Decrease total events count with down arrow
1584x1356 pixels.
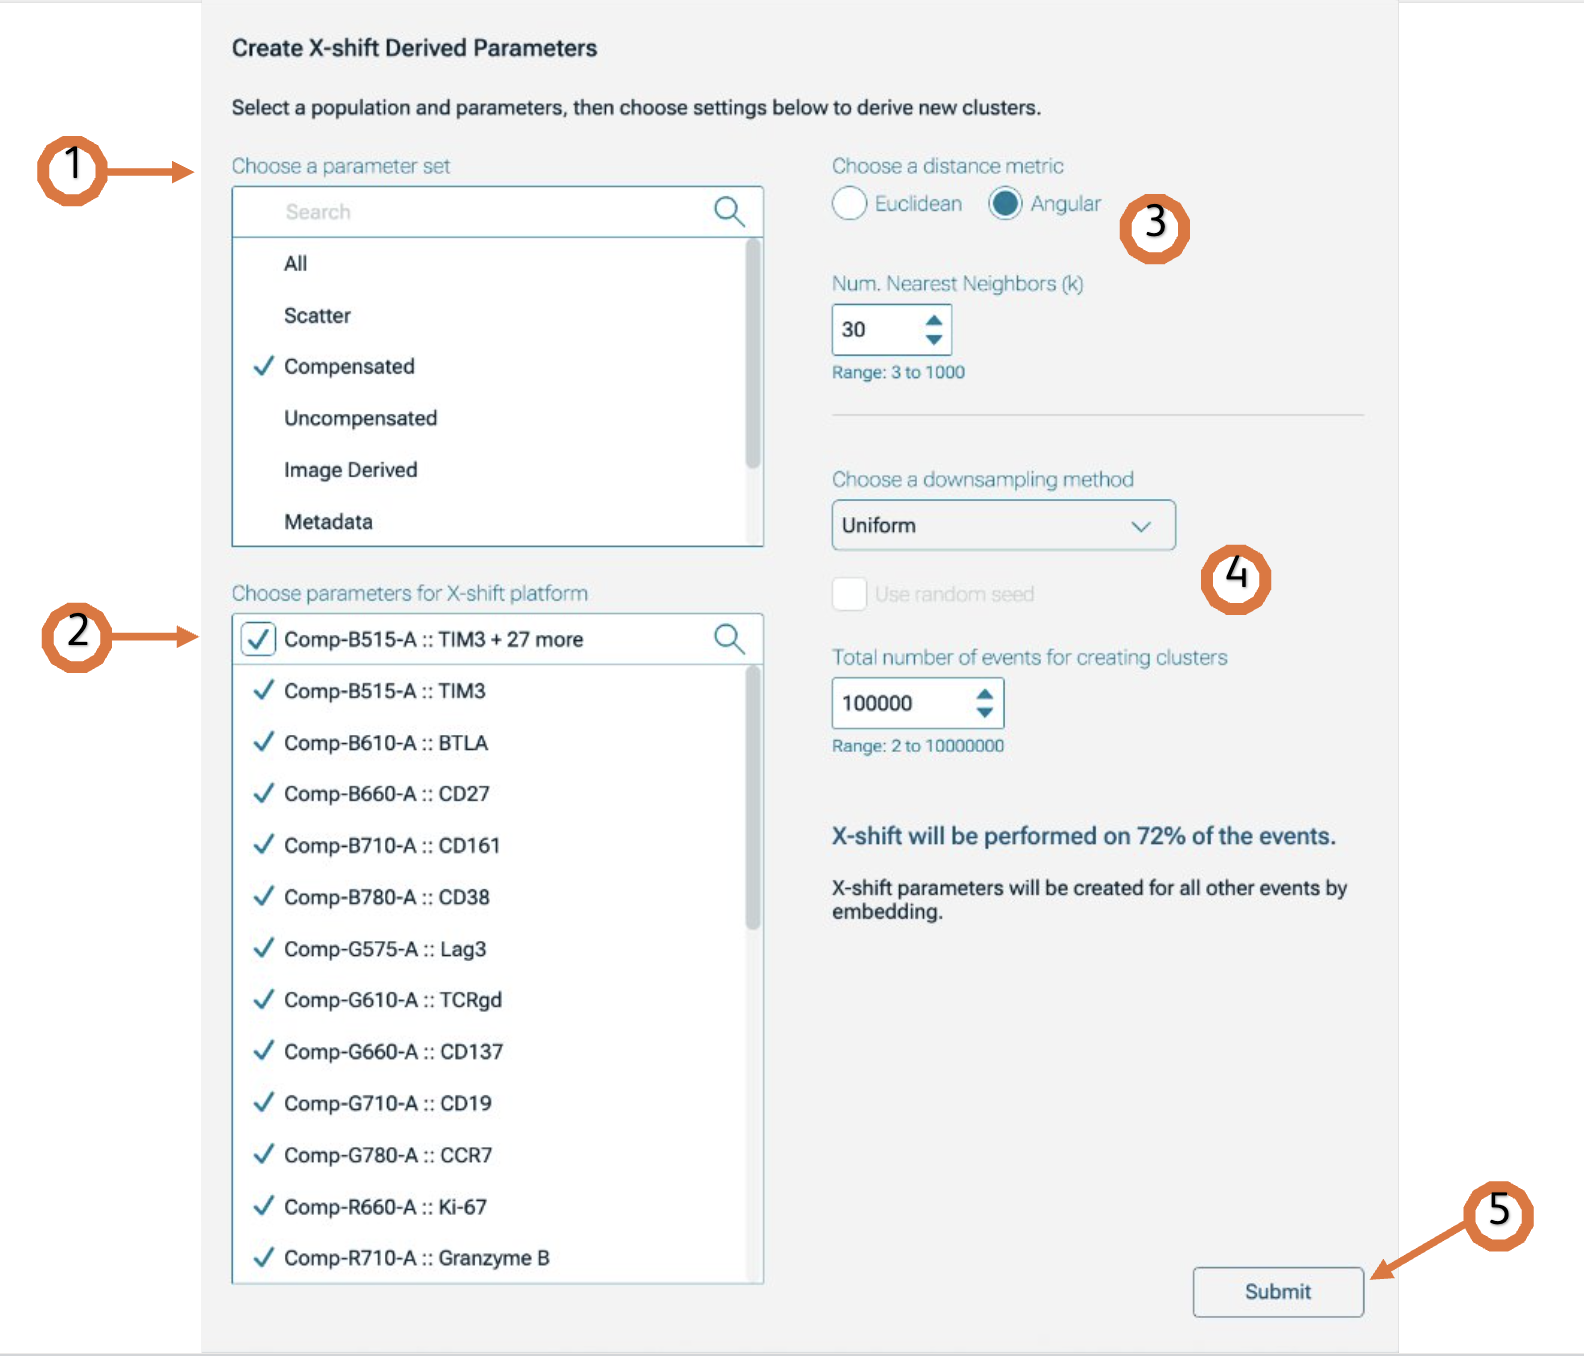985,713
